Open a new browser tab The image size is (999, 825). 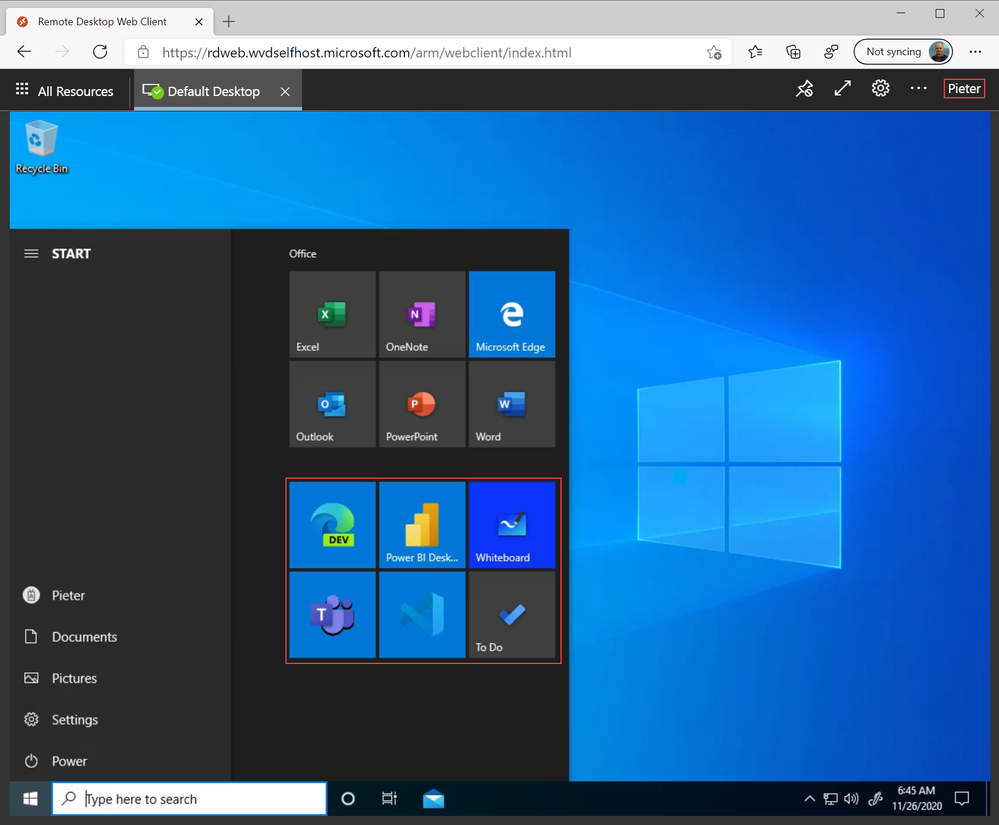click(x=229, y=22)
